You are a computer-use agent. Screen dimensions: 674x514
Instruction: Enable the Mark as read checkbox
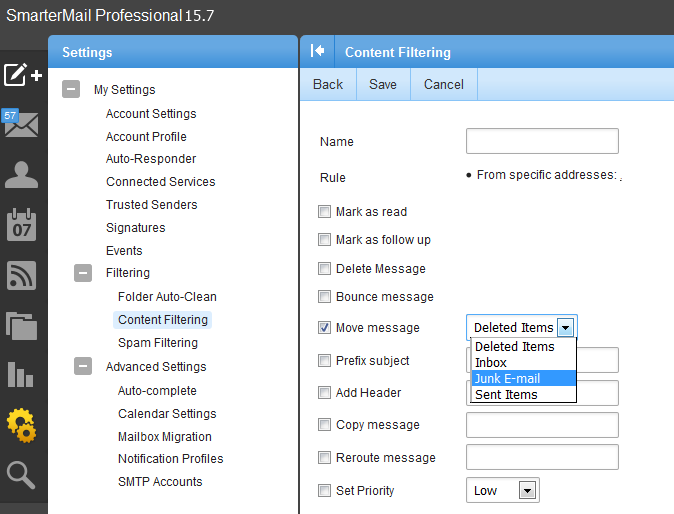point(324,212)
